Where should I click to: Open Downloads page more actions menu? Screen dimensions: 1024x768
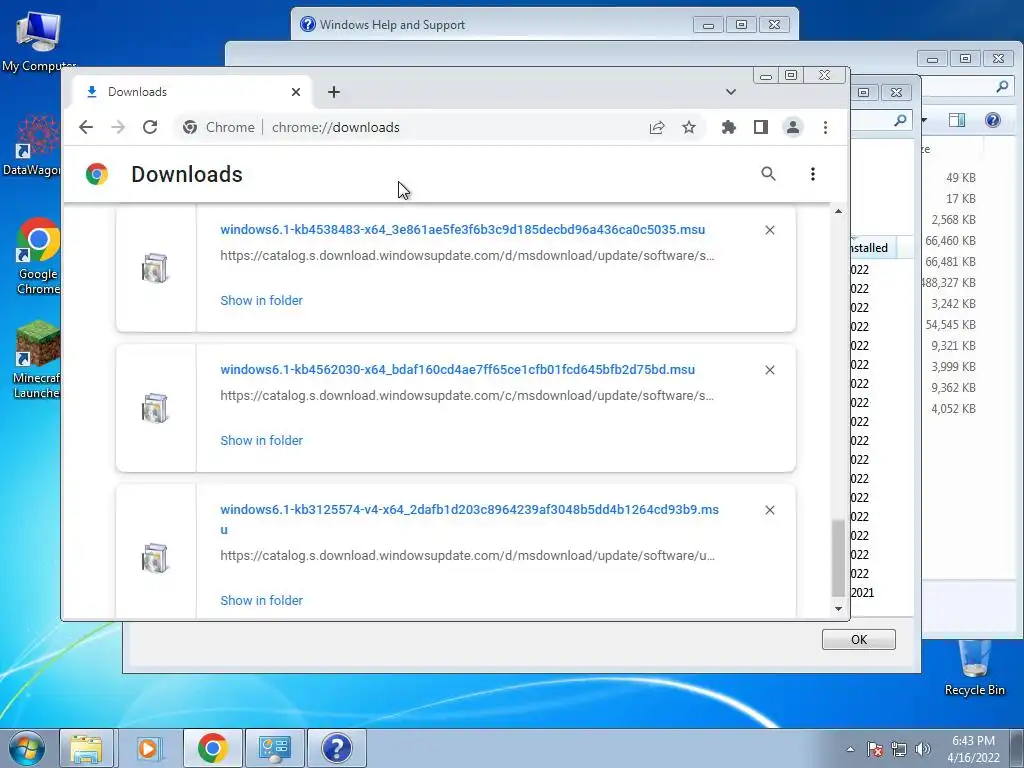pyautogui.click(x=813, y=174)
